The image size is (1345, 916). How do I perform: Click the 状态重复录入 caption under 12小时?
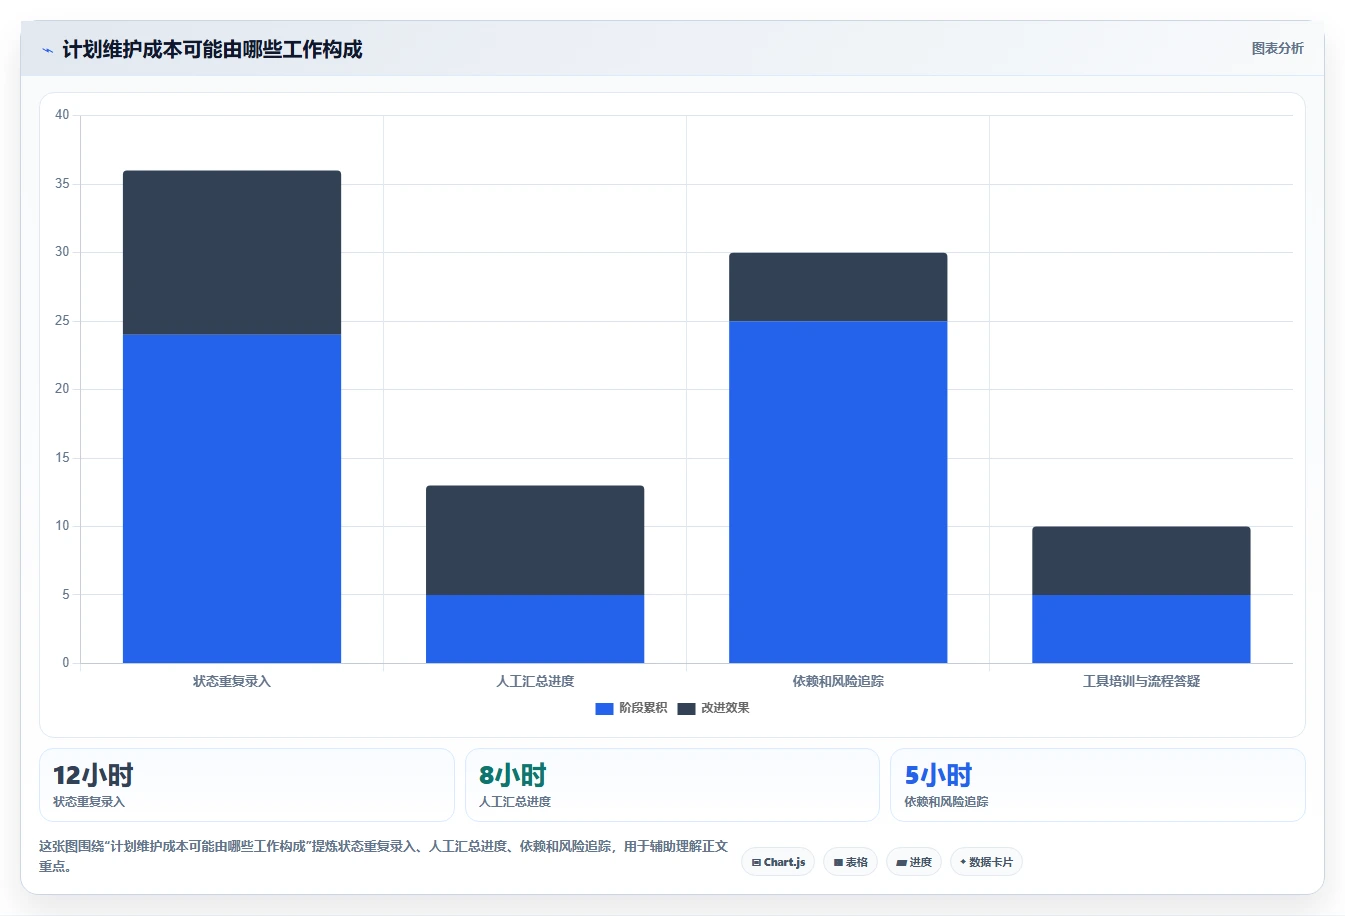click(89, 802)
